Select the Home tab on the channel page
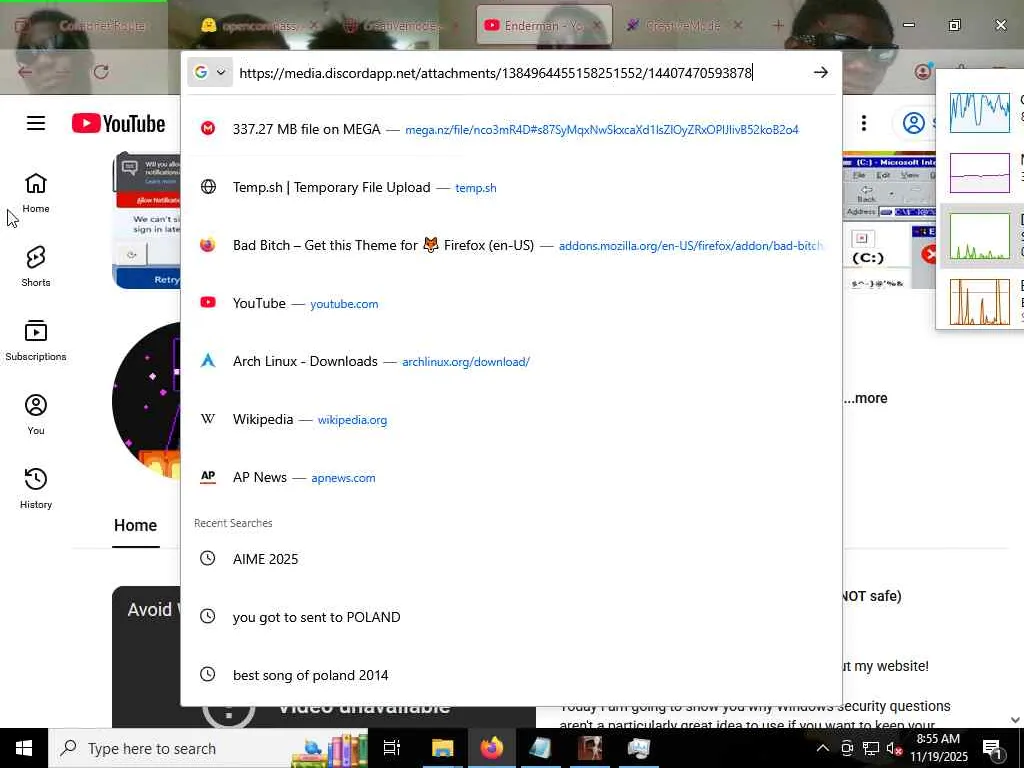Image resolution: width=1024 pixels, height=768 pixels. [135, 526]
